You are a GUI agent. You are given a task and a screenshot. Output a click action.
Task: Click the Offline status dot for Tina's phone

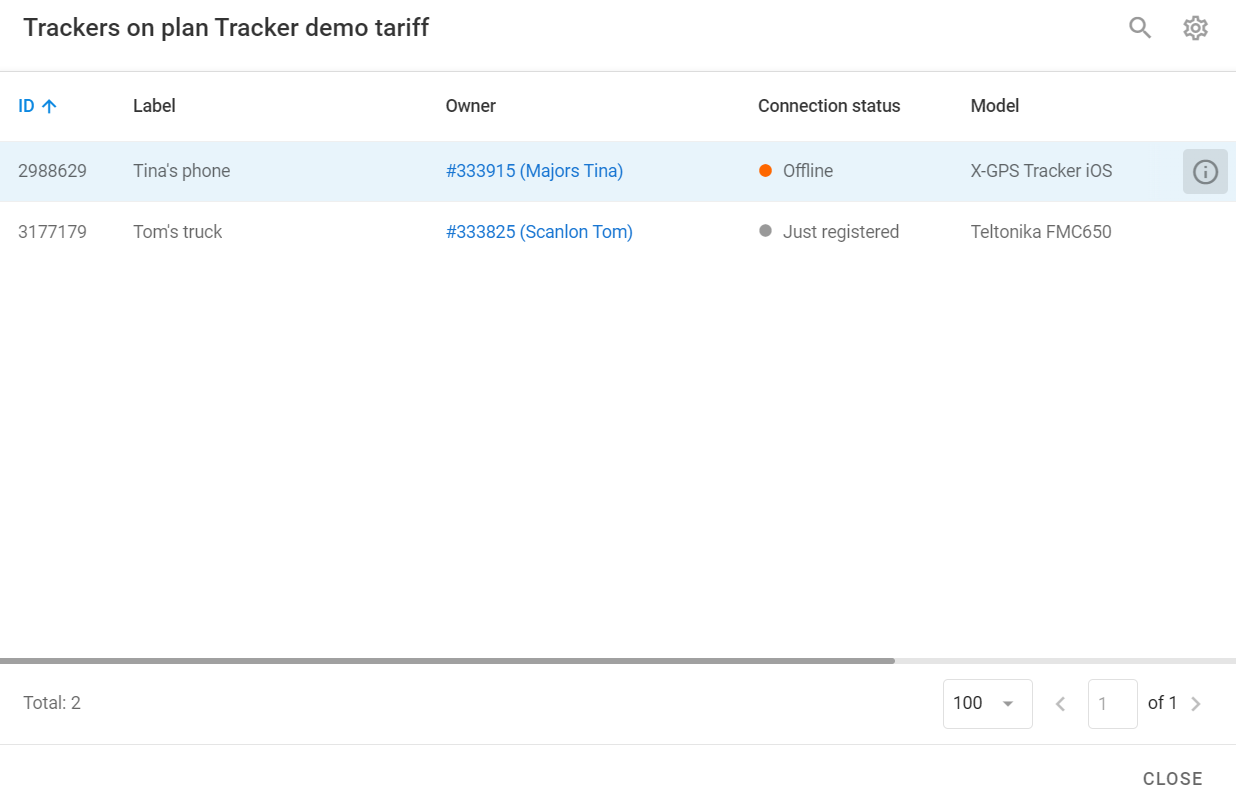point(765,170)
